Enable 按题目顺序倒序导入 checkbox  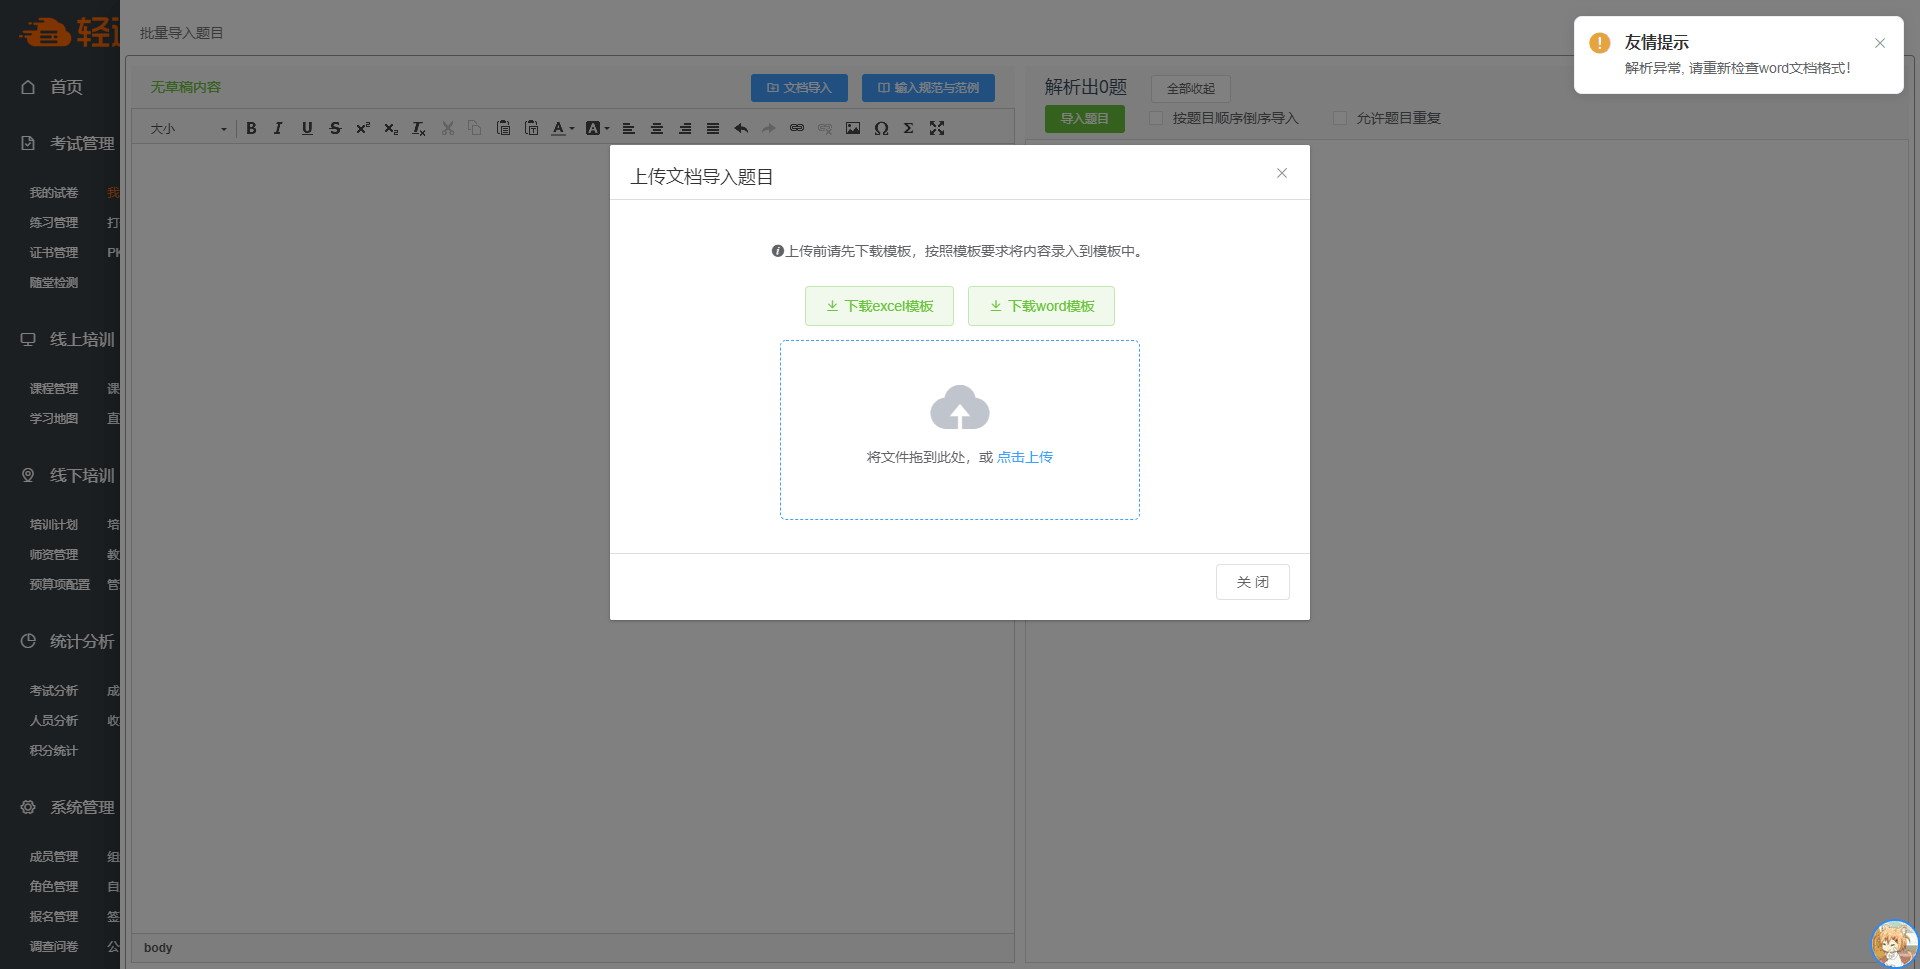tap(1156, 118)
